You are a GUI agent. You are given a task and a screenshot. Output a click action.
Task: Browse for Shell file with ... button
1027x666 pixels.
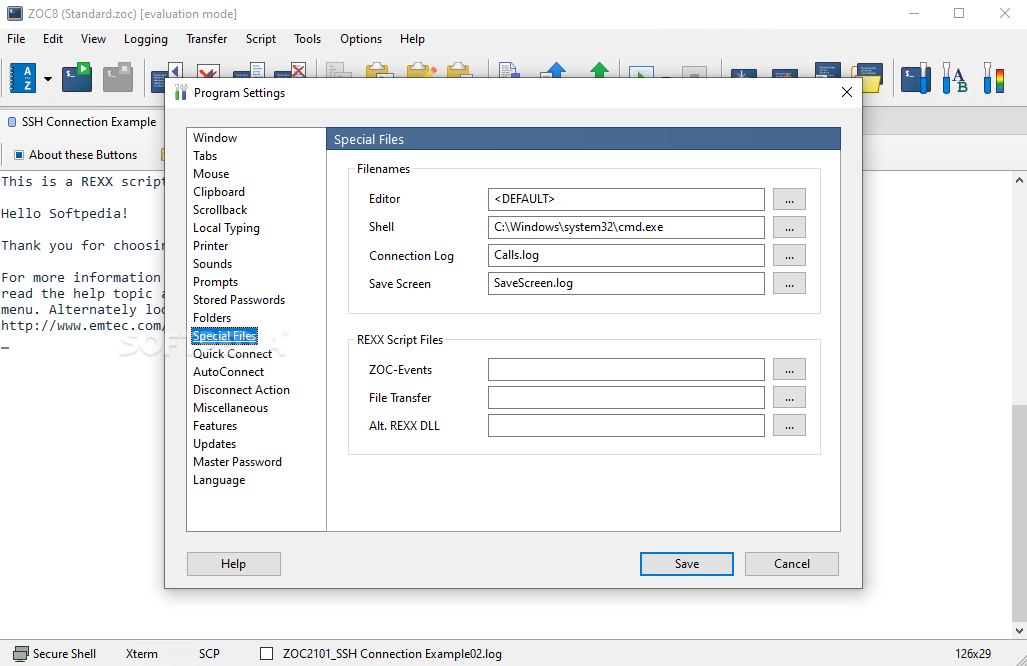coord(789,227)
